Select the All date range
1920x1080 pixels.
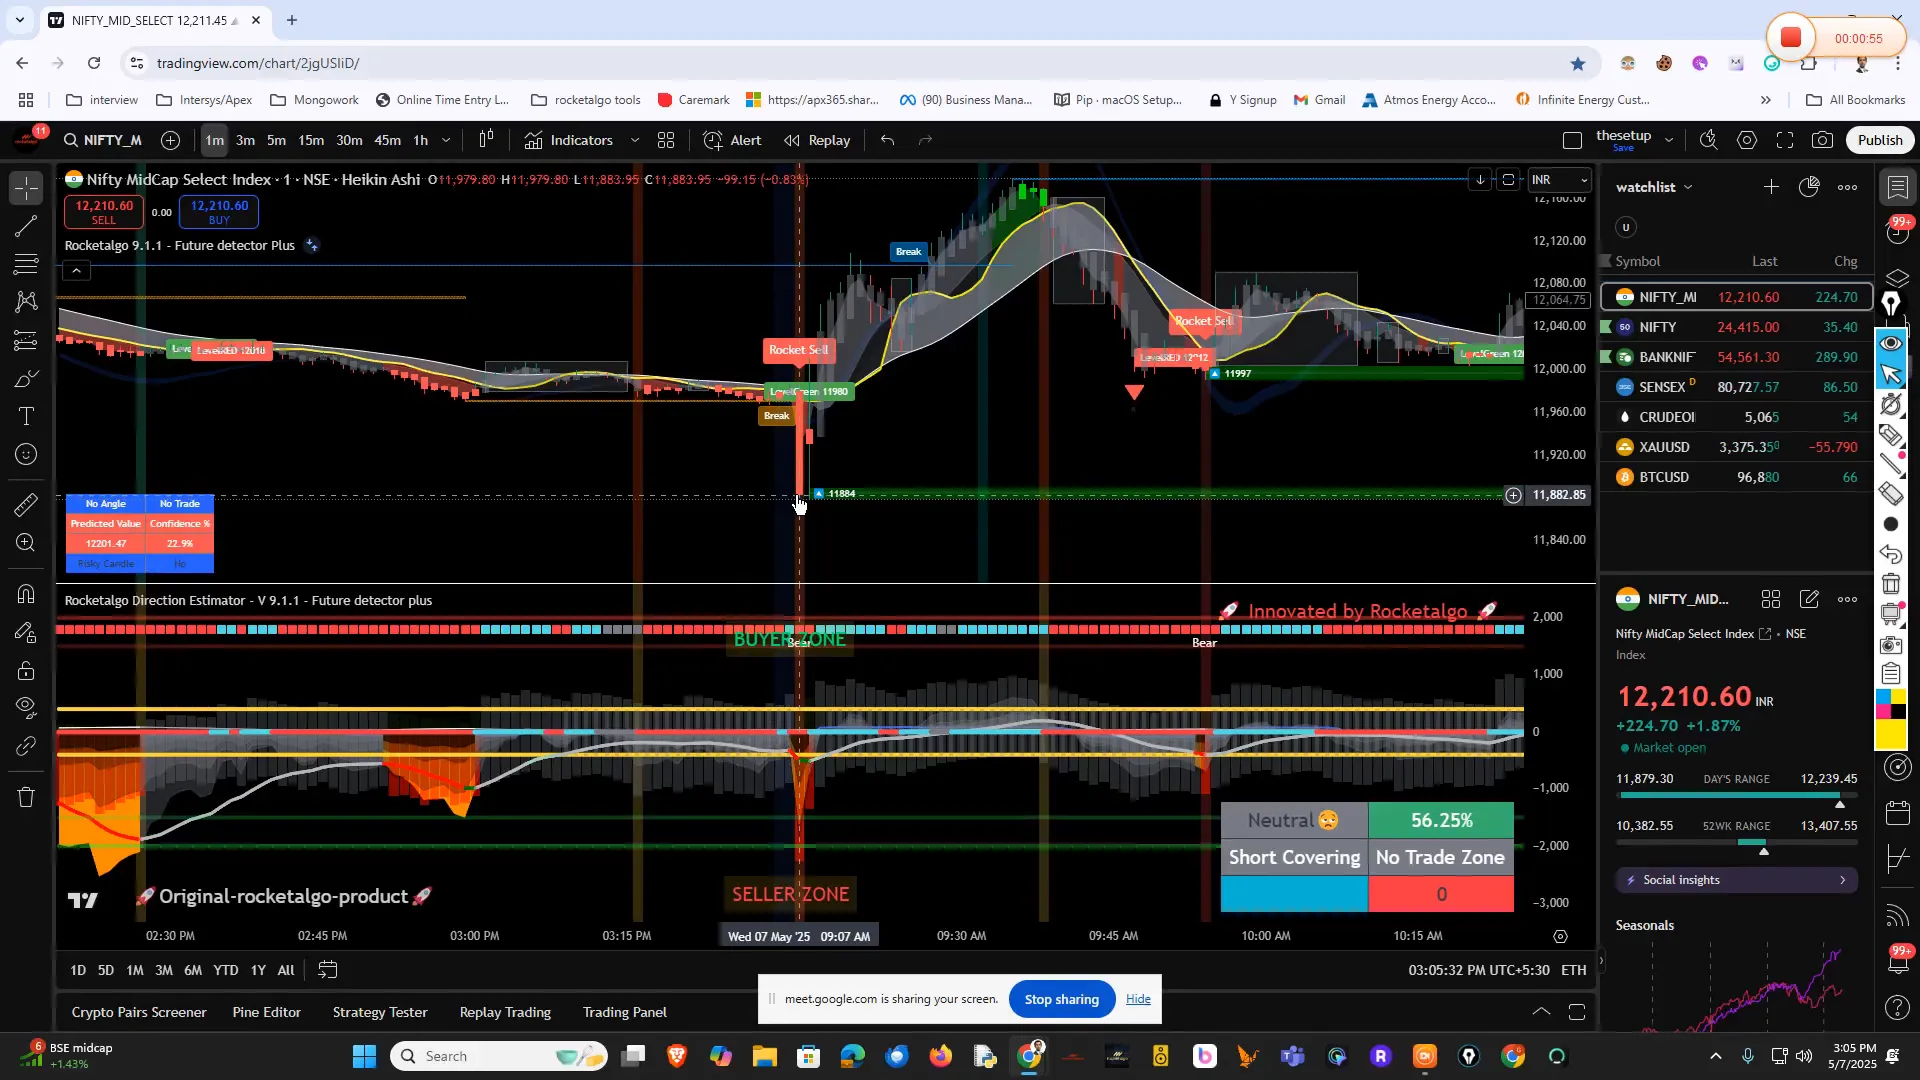(286, 970)
